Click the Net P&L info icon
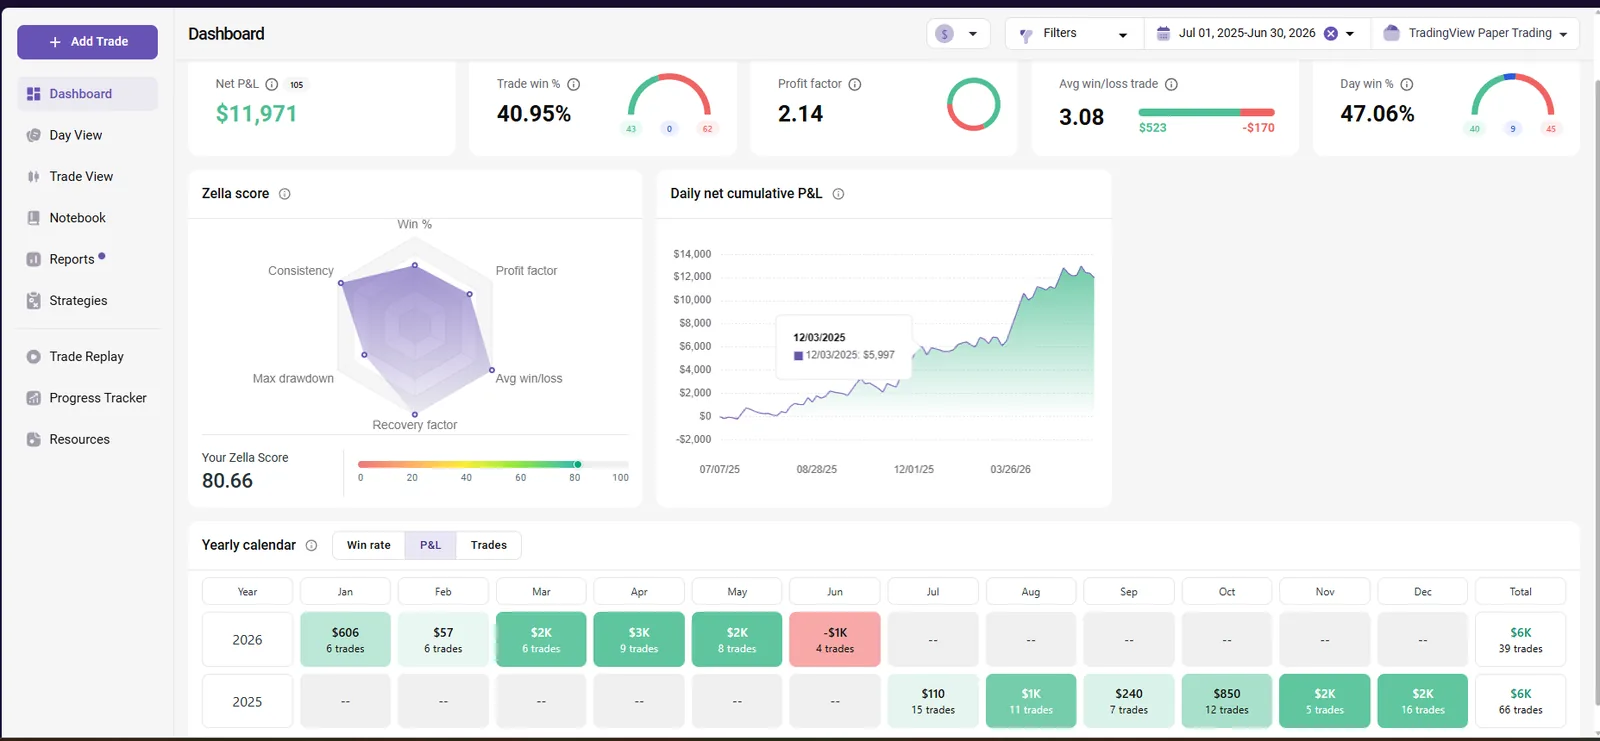Screen dimensions: 1600x741 271,84
